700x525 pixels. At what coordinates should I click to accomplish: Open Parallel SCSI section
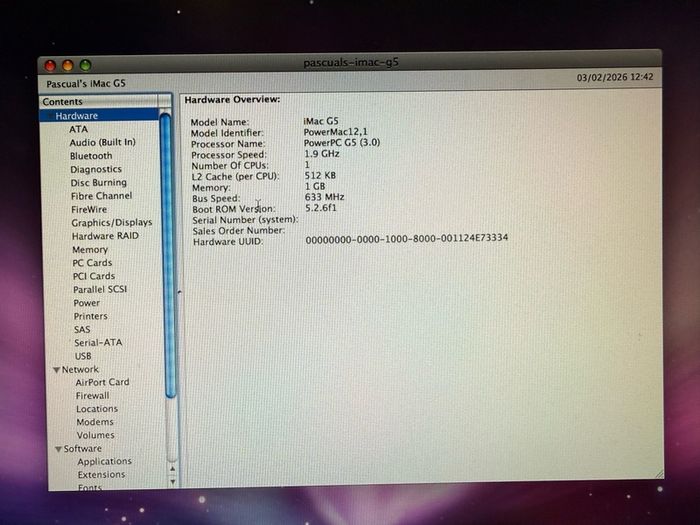tap(100, 289)
